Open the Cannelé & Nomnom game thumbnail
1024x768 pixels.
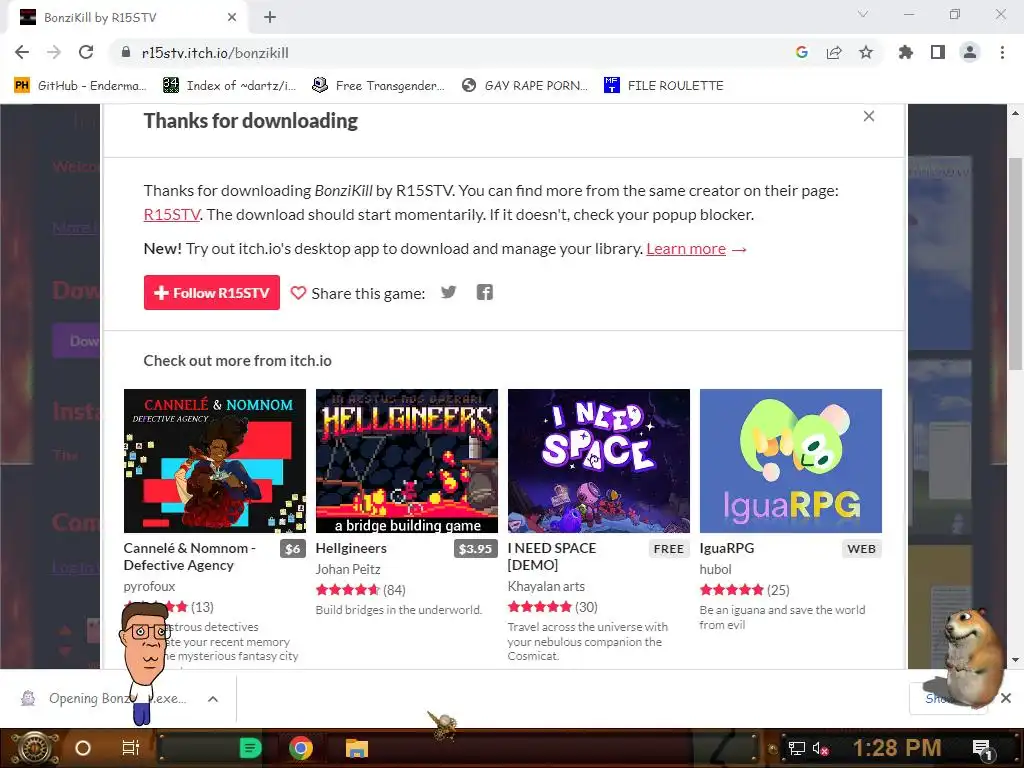pos(215,461)
